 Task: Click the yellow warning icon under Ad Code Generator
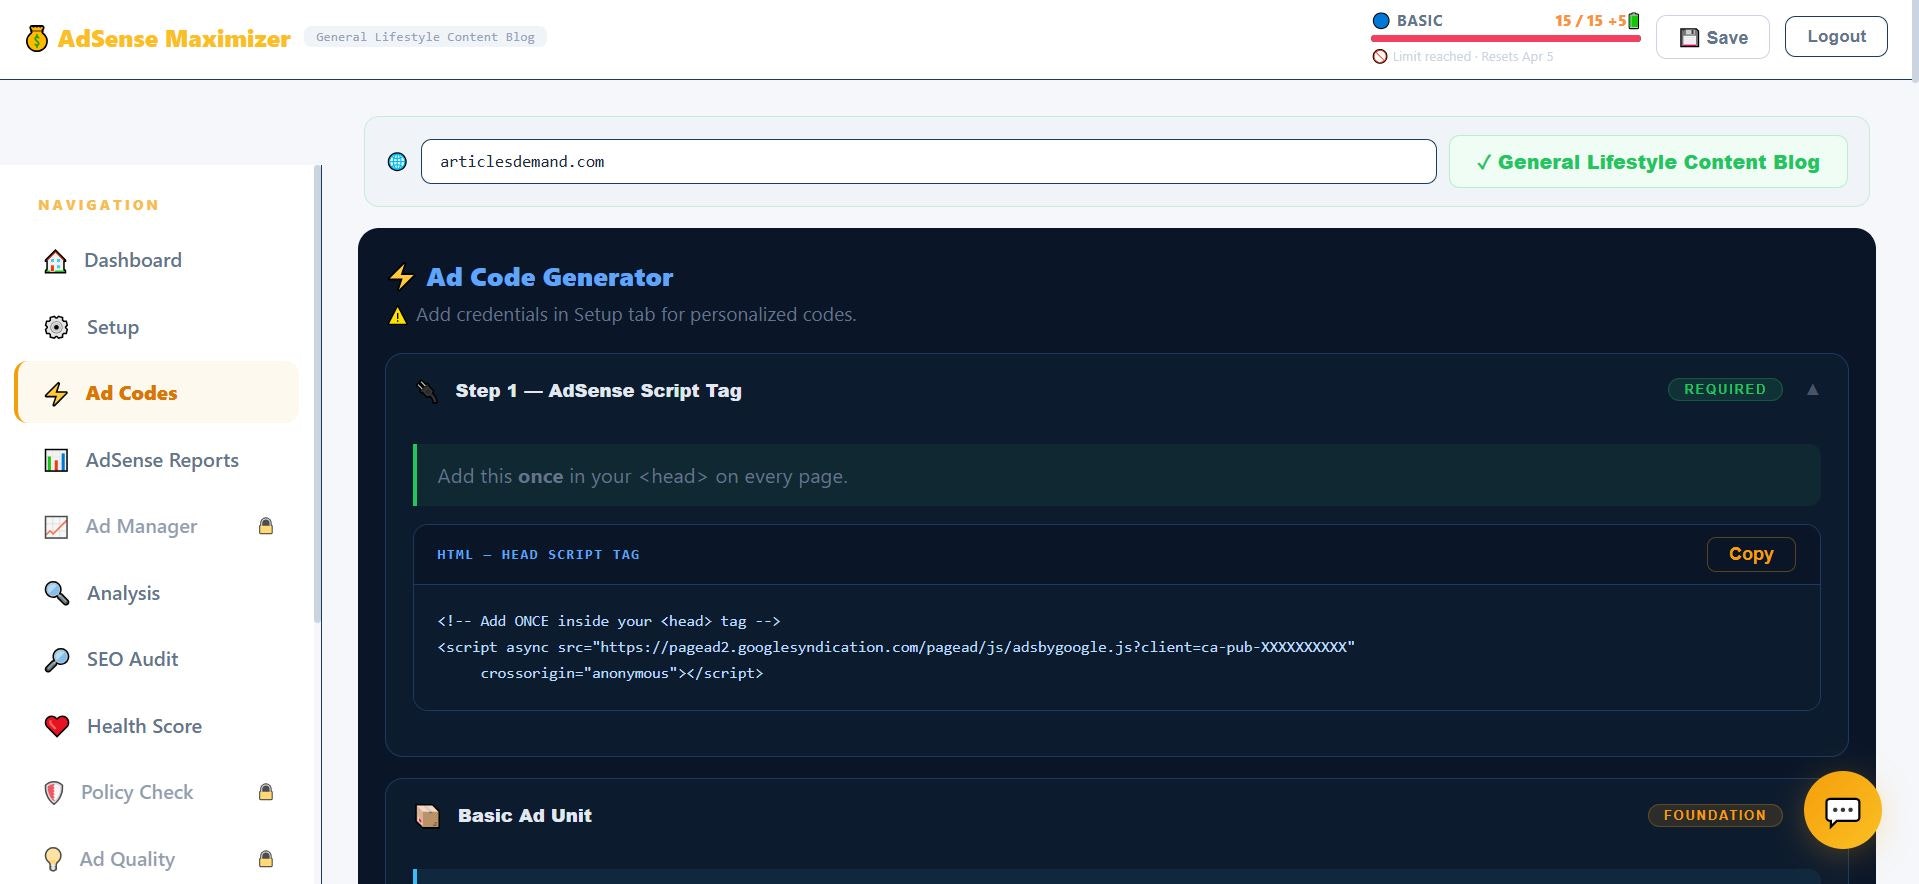397,316
